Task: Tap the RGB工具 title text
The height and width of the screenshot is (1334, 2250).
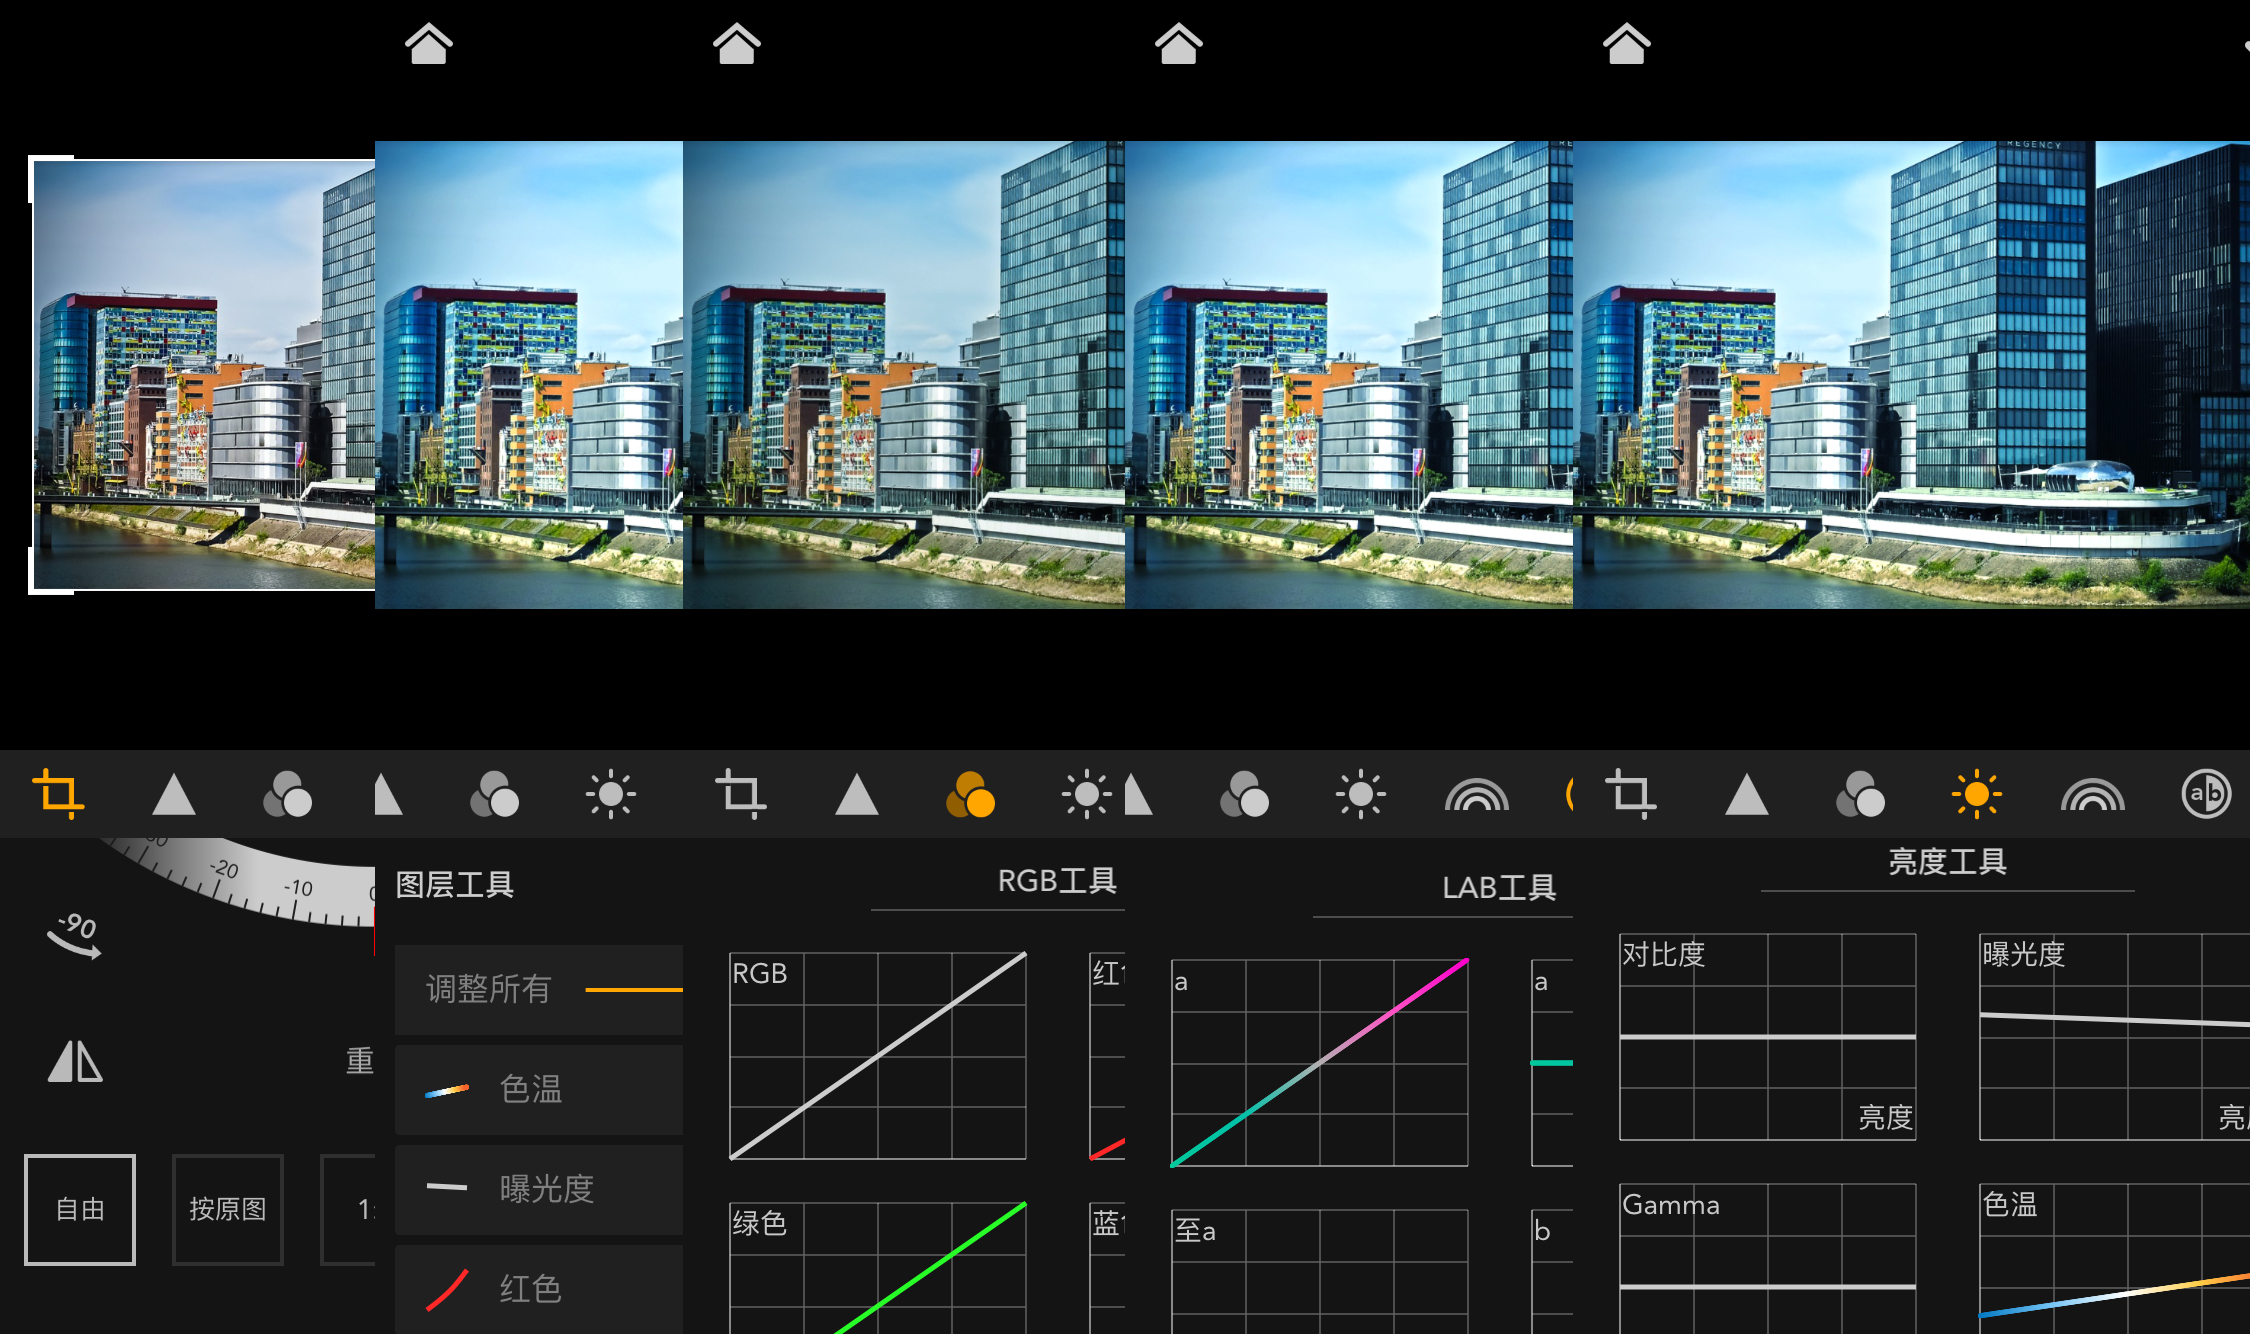Action: (x=1057, y=881)
